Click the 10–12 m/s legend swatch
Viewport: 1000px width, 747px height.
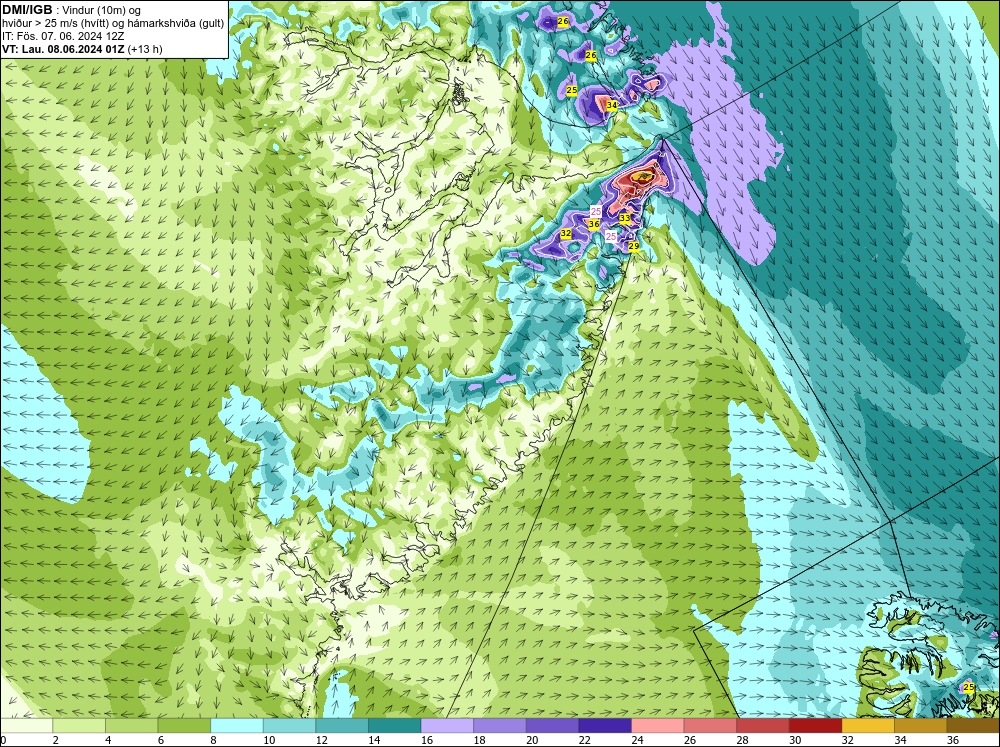(x=290, y=725)
